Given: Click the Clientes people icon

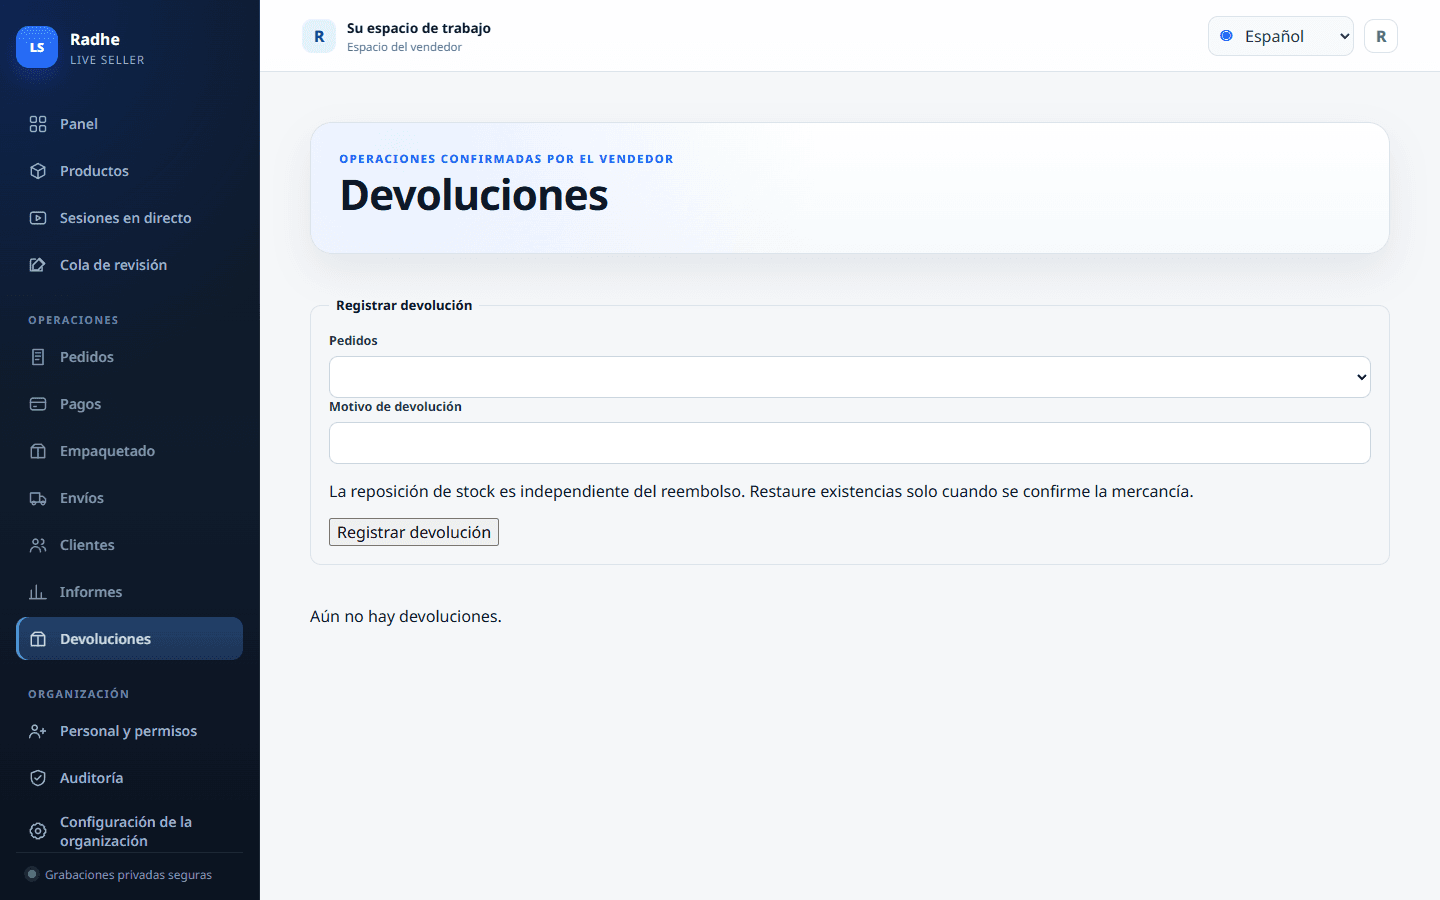Looking at the screenshot, I should 38,545.
